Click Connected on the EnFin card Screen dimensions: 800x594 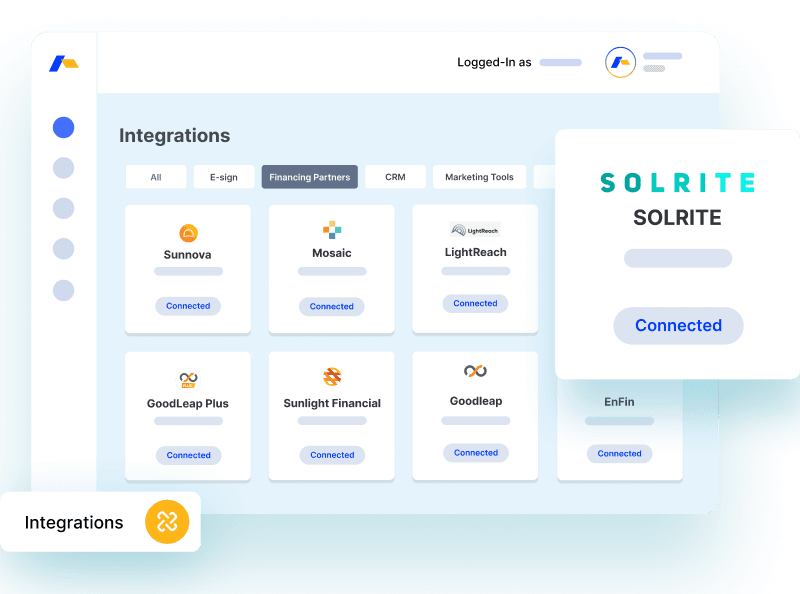[619, 453]
